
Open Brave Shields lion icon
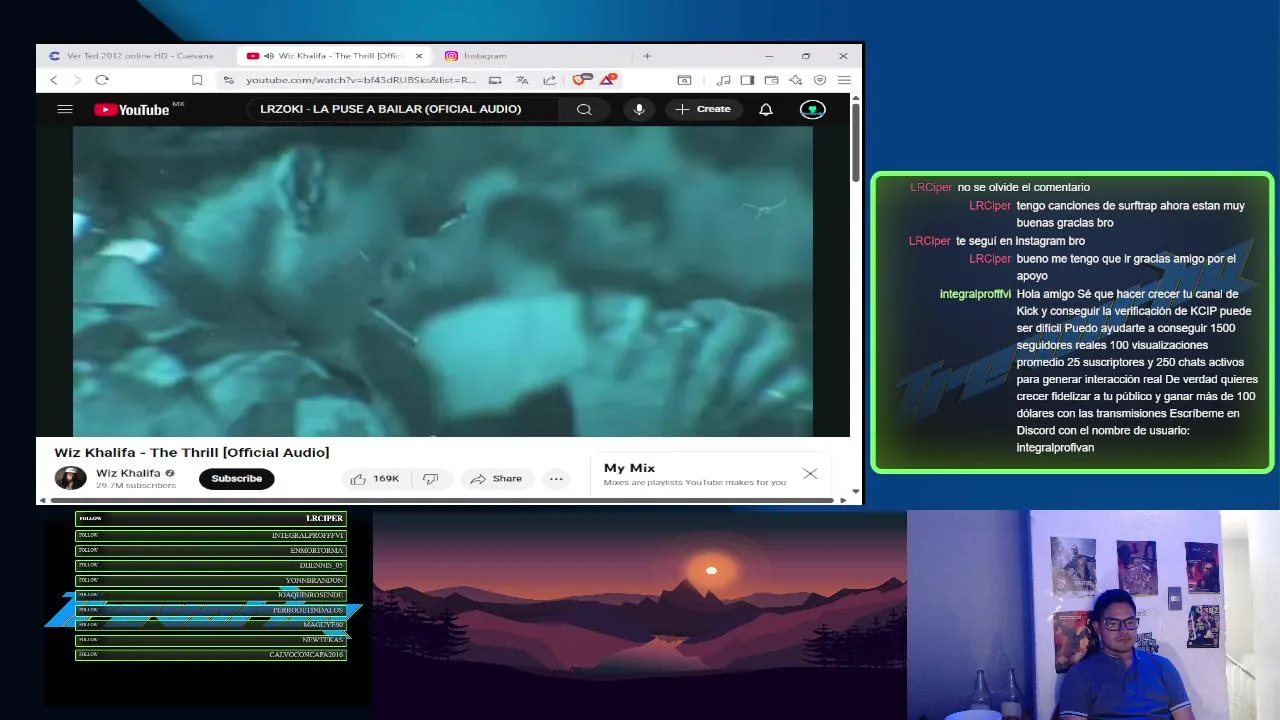tap(581, 79)
